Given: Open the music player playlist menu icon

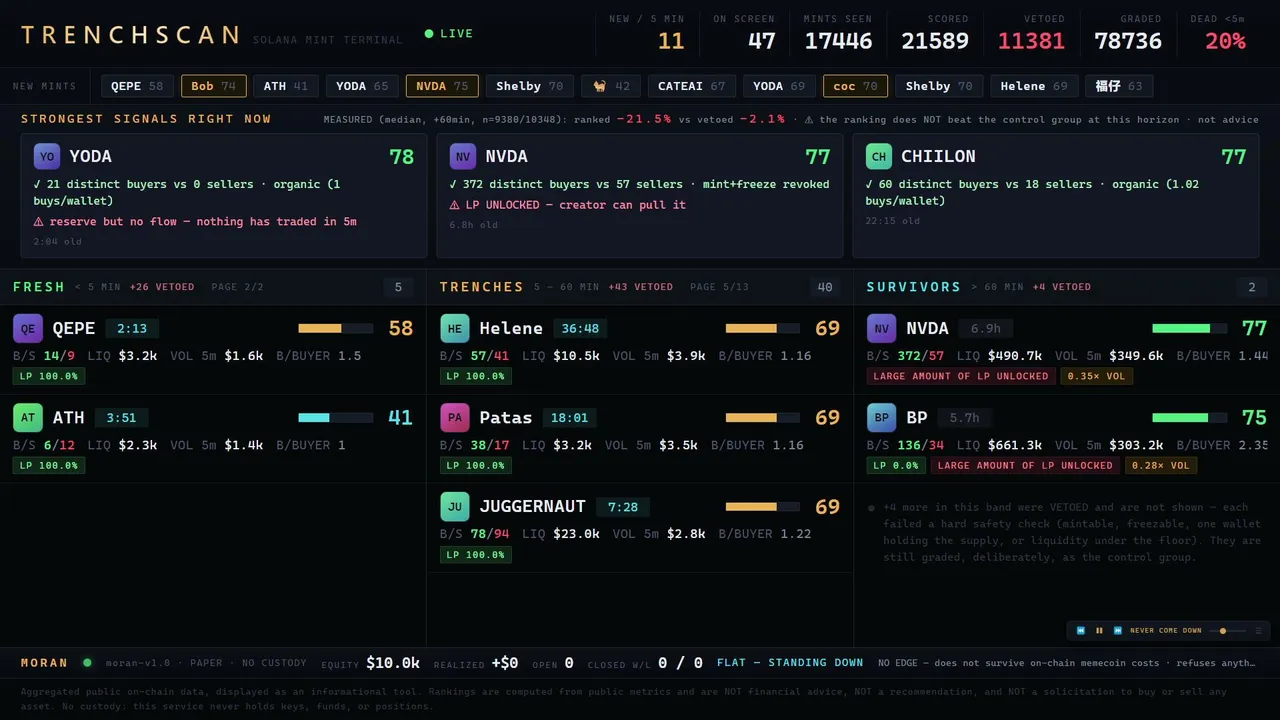Looking at the screenshot, I should coord(1259,631).
